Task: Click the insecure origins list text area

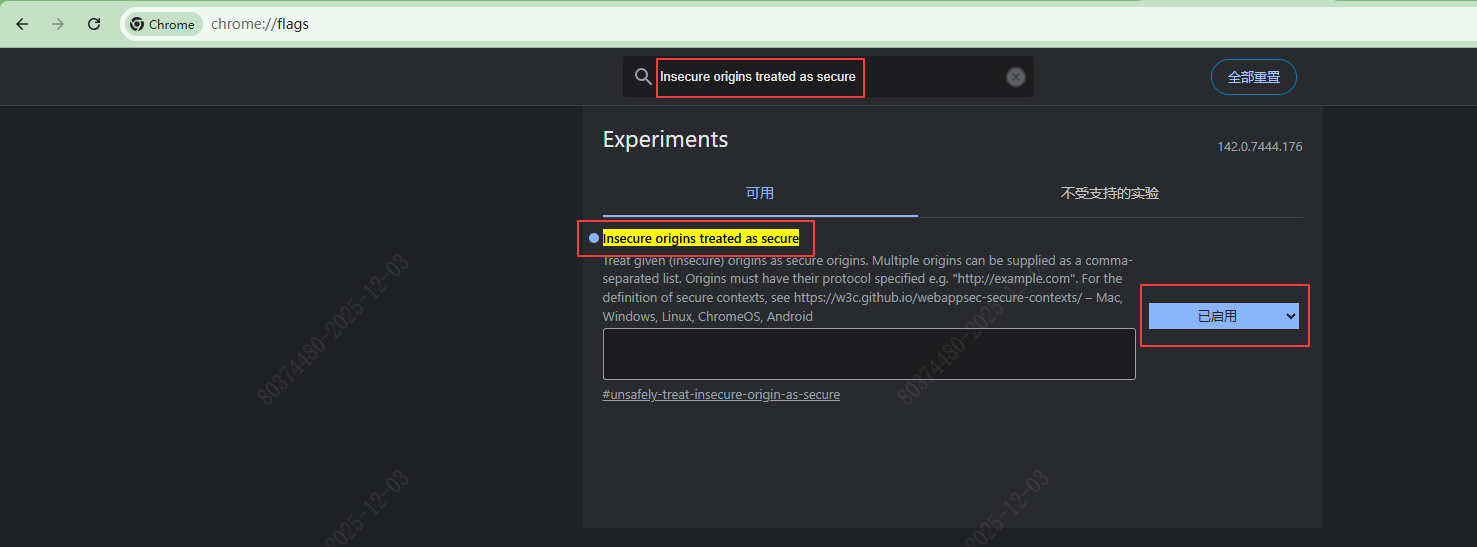Action: 868,354
